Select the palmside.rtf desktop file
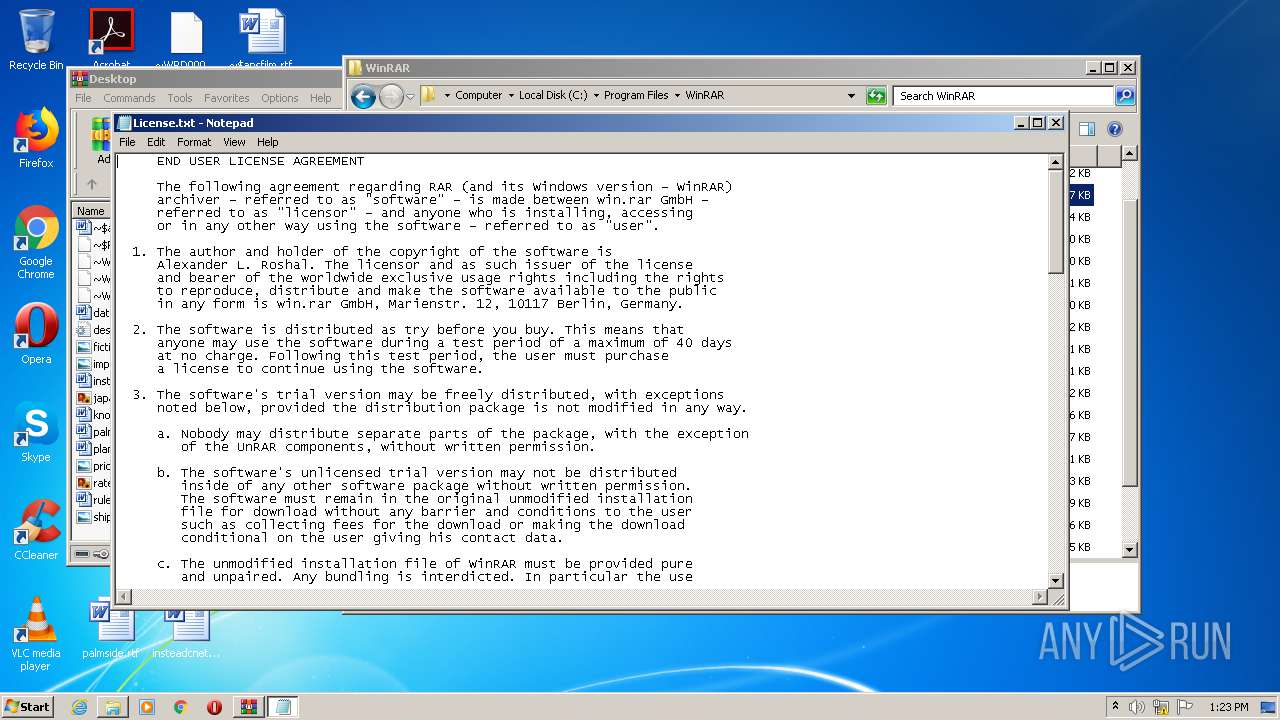This screenshot has height=720, width=1280. pyautogui.click(x=110, y=628)
